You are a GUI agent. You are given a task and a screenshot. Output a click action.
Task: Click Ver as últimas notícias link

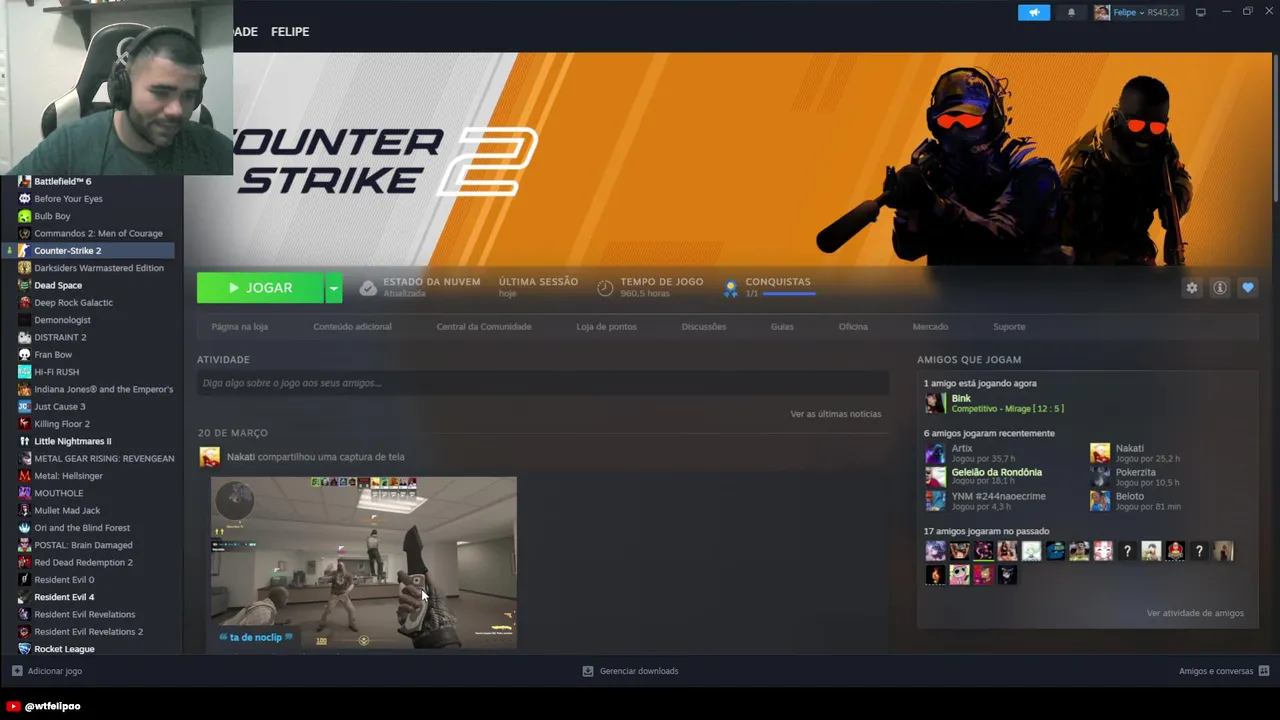coord(836,414)
